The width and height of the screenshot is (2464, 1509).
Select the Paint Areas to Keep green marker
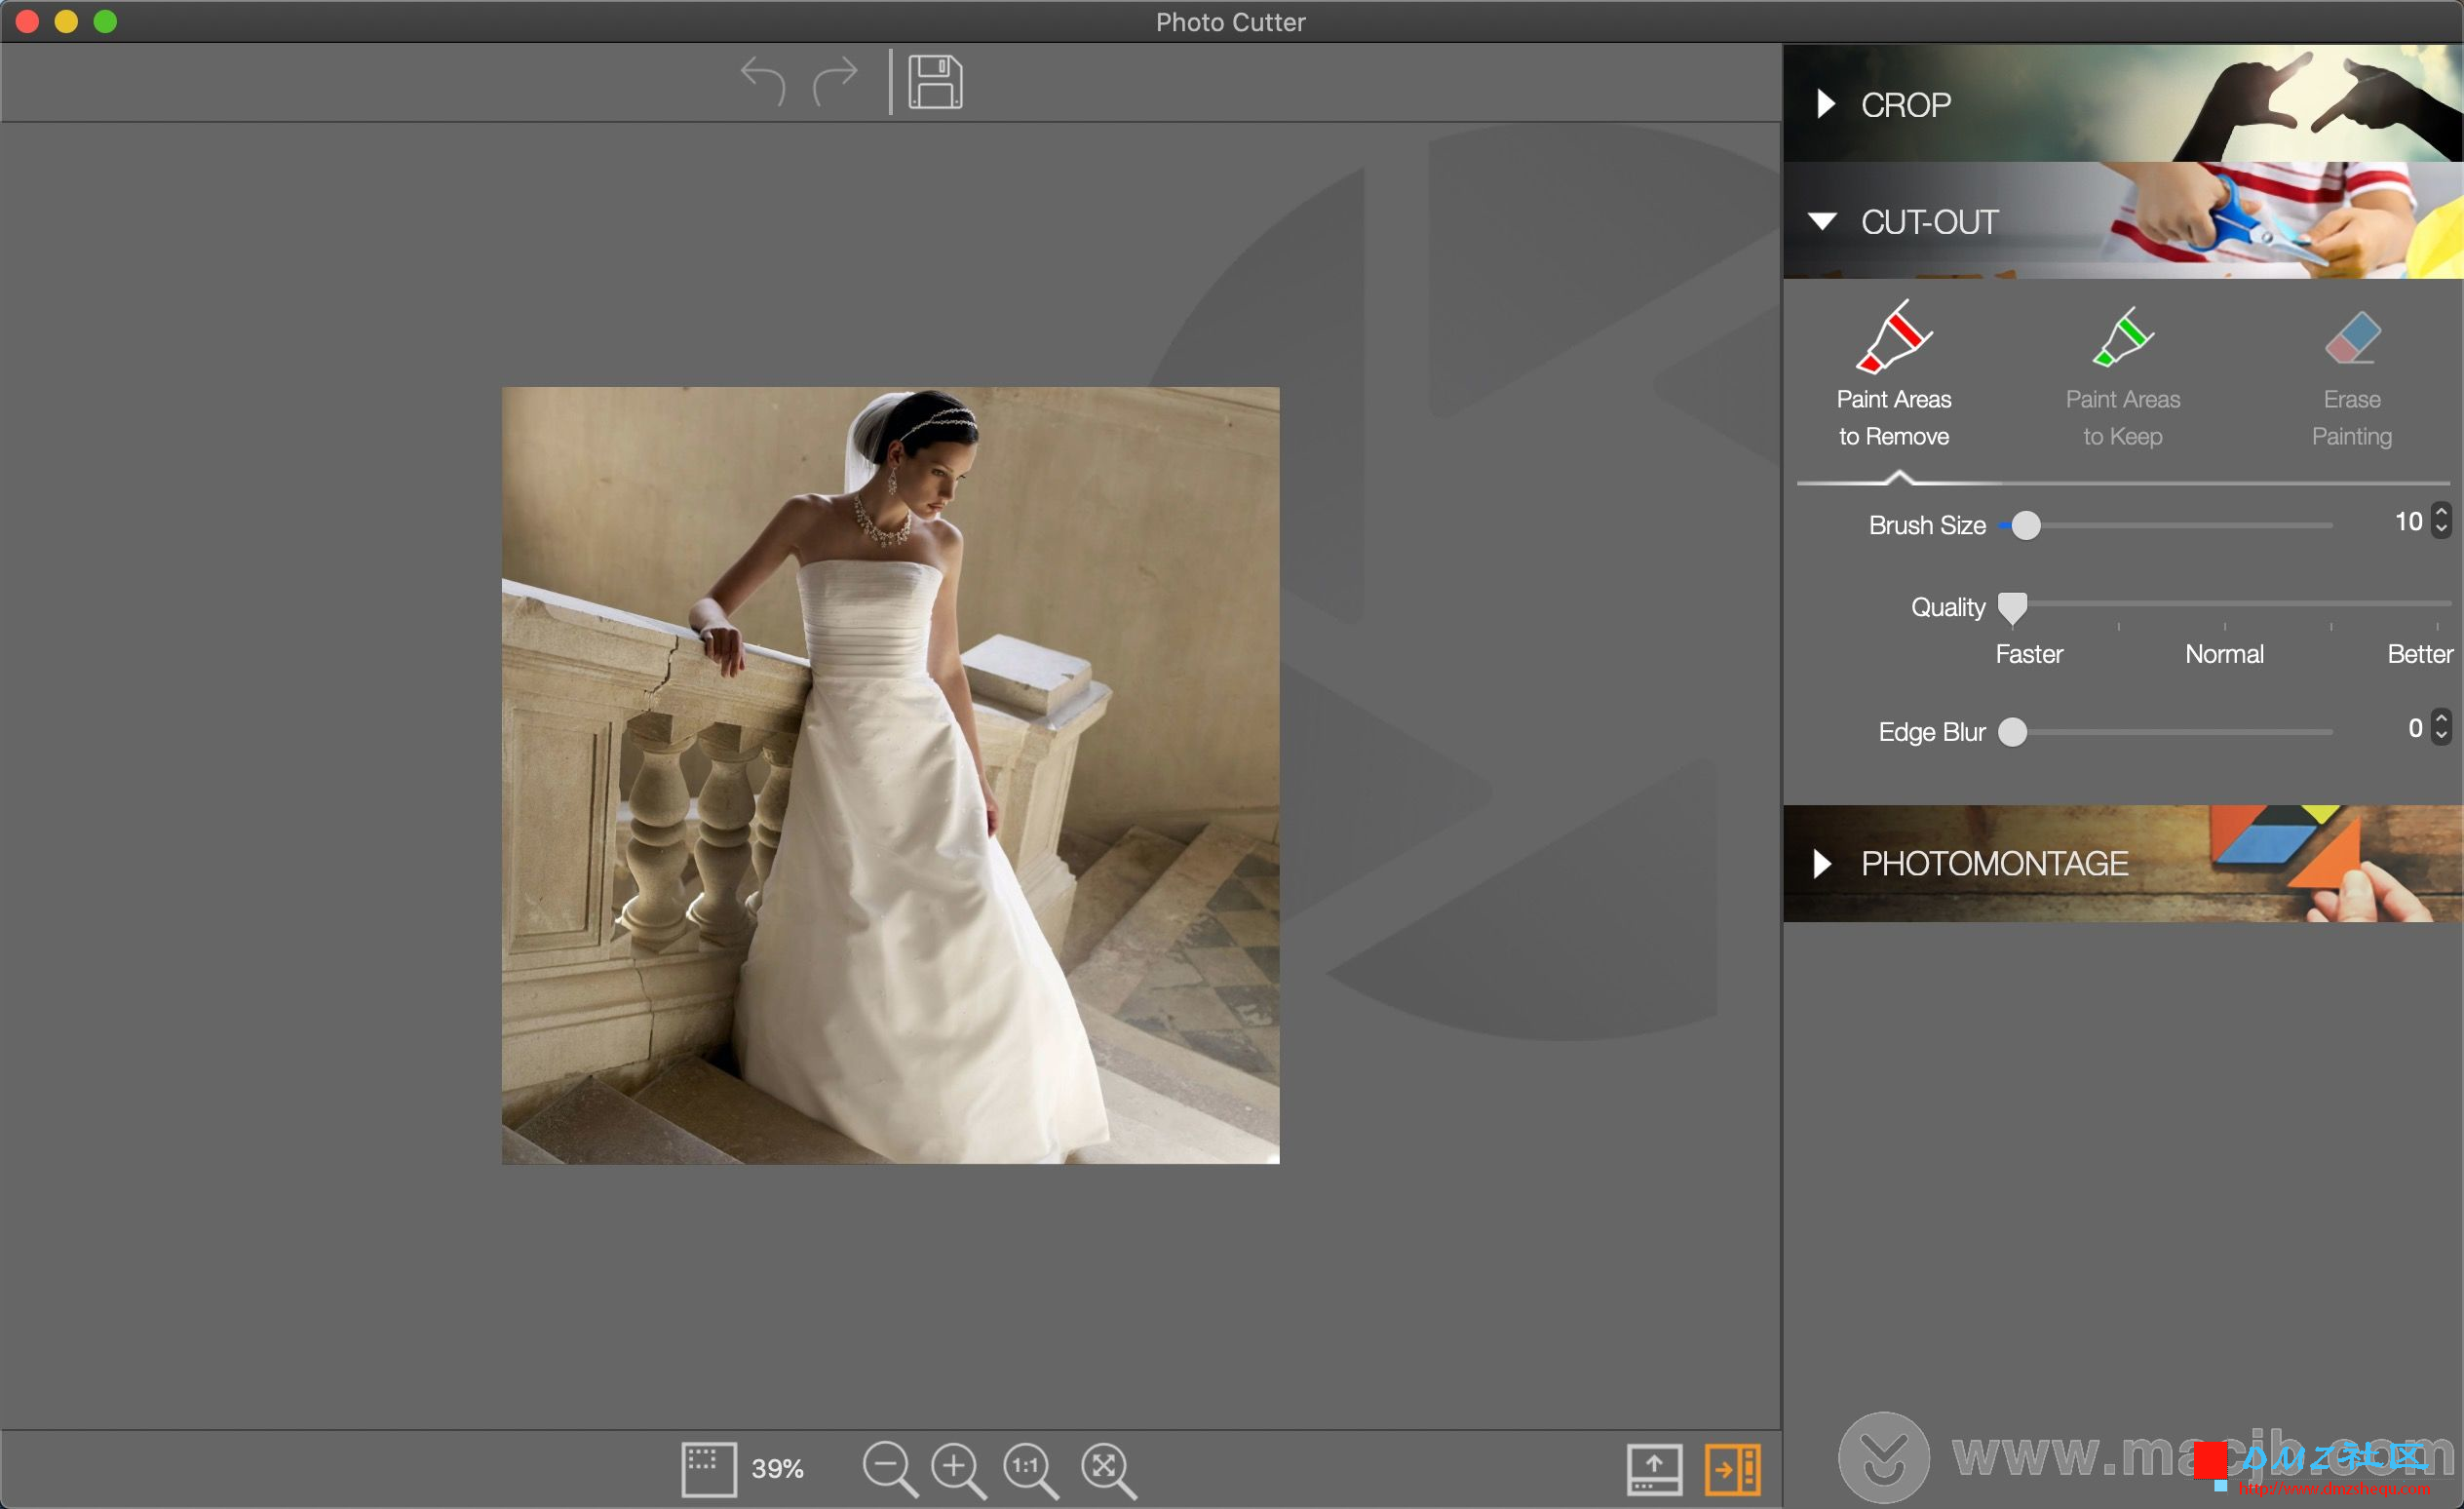click(2123, 375)
